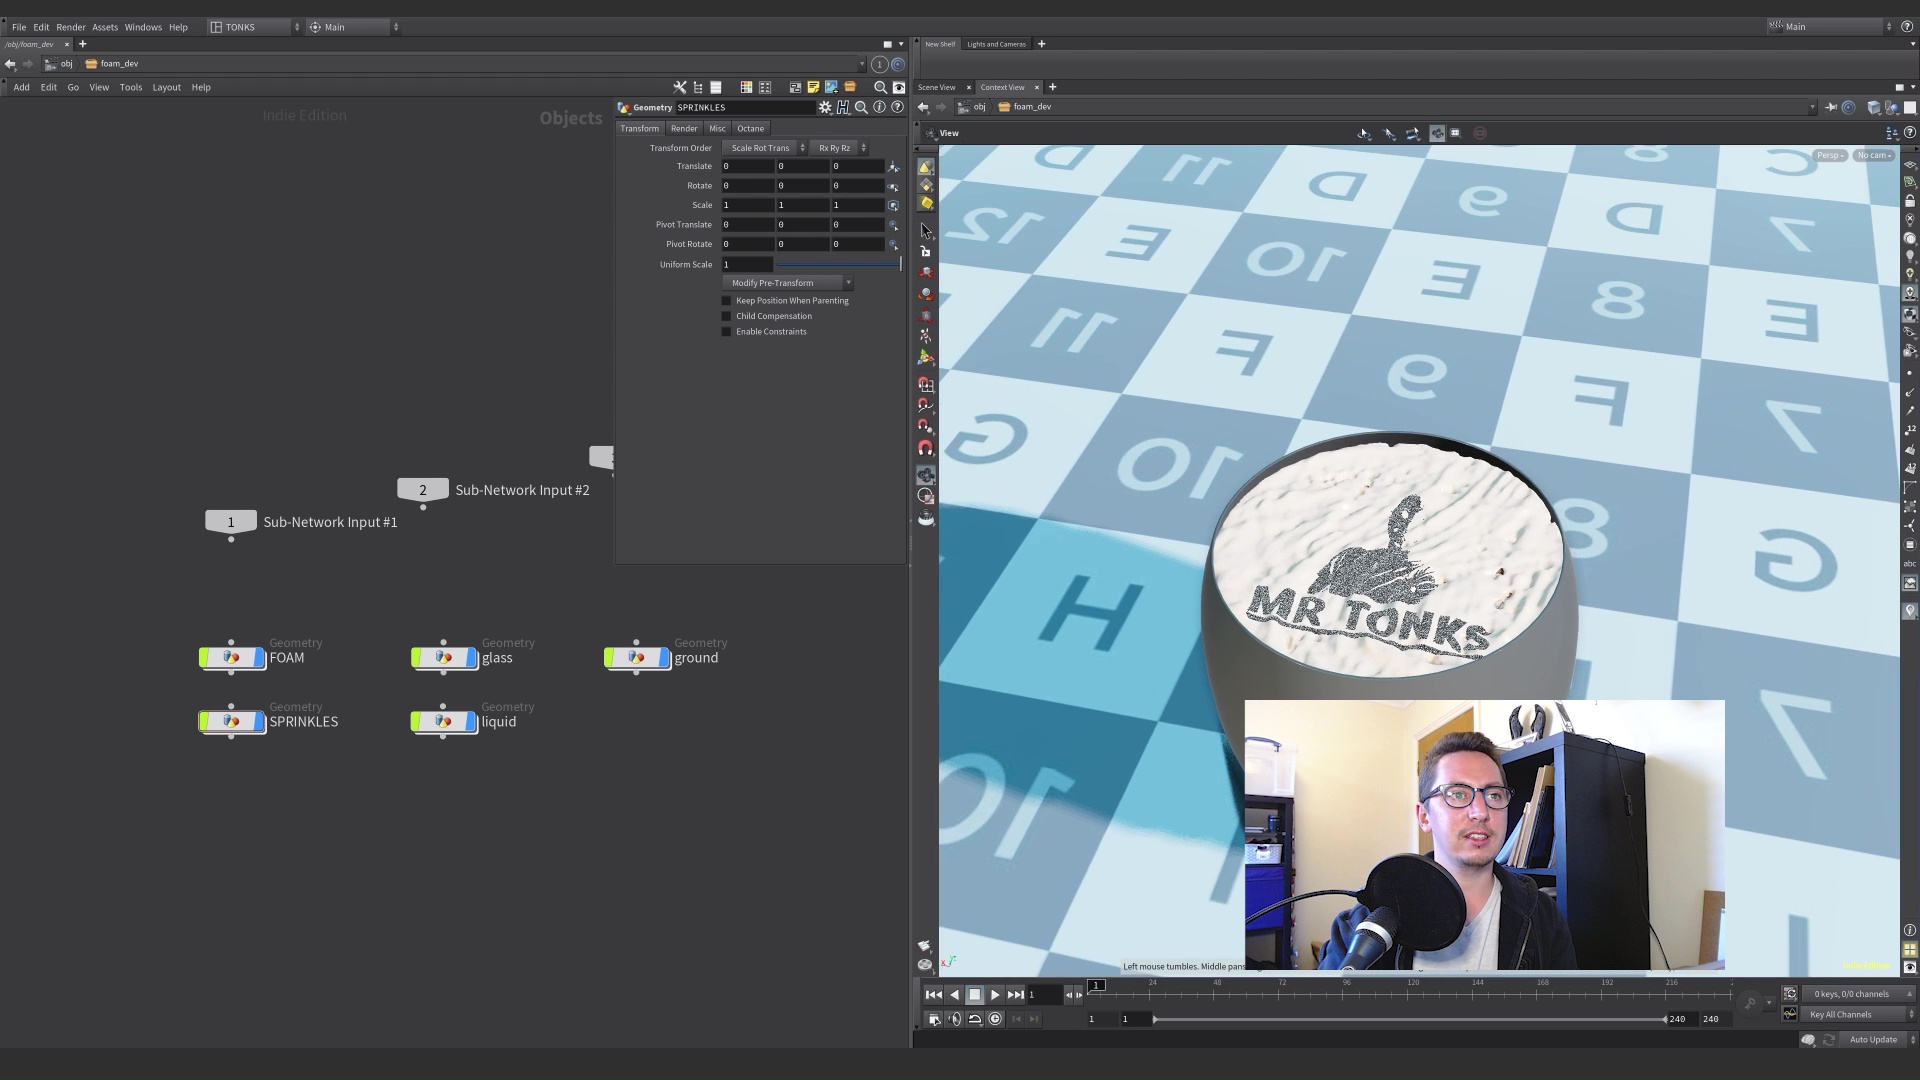Add a sticky note in the network editor
This screenshot has width=1920, height=1080.
813,87
